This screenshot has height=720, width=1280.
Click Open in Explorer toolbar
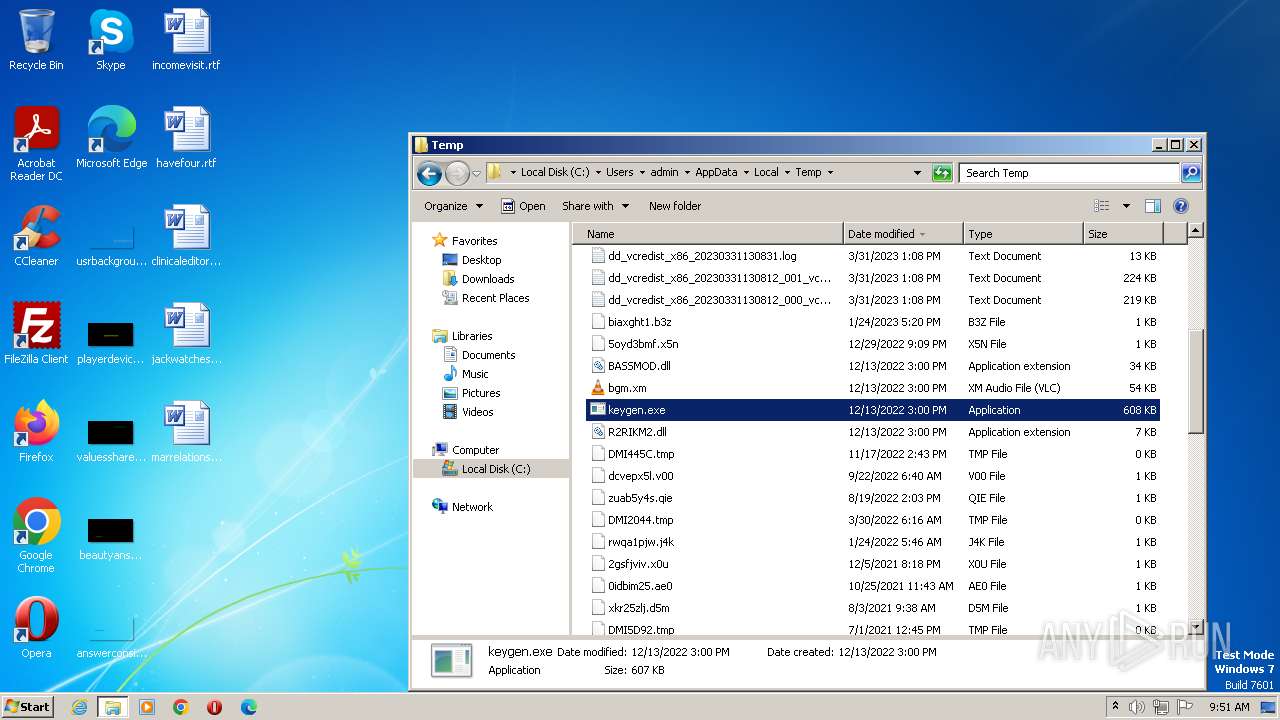tap(523, 206)
